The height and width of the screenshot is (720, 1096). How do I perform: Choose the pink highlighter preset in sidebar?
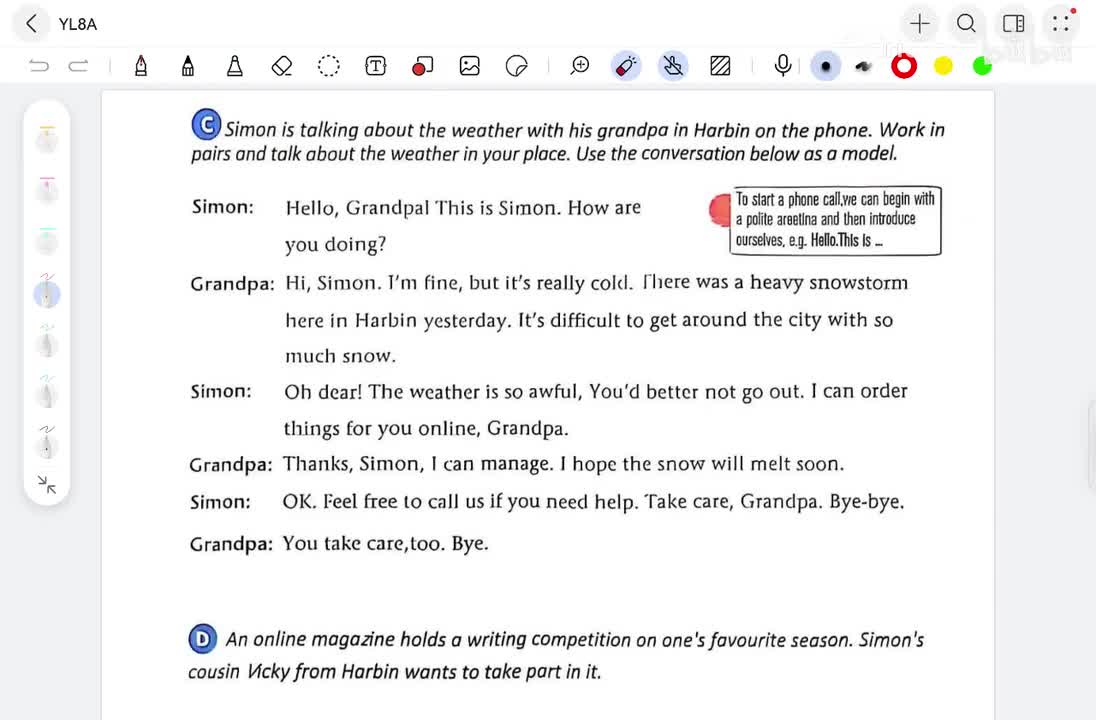tap(47, 189)
